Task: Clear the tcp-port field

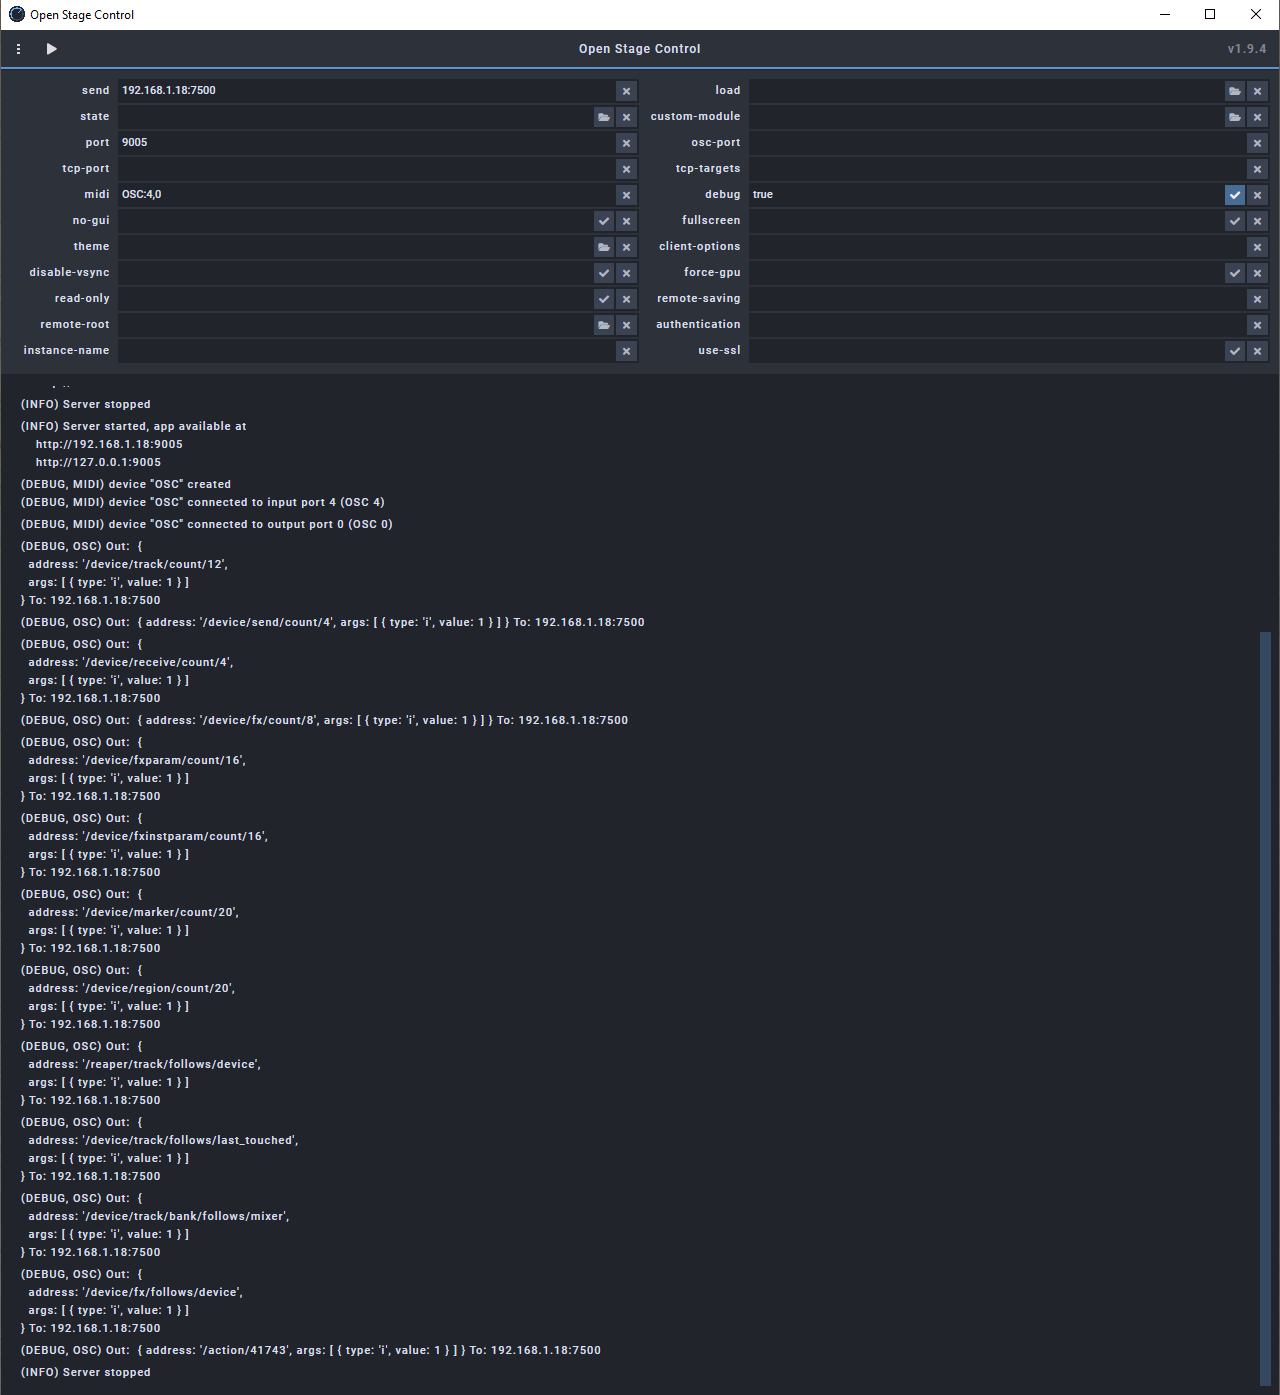Action: pos(627,169)
